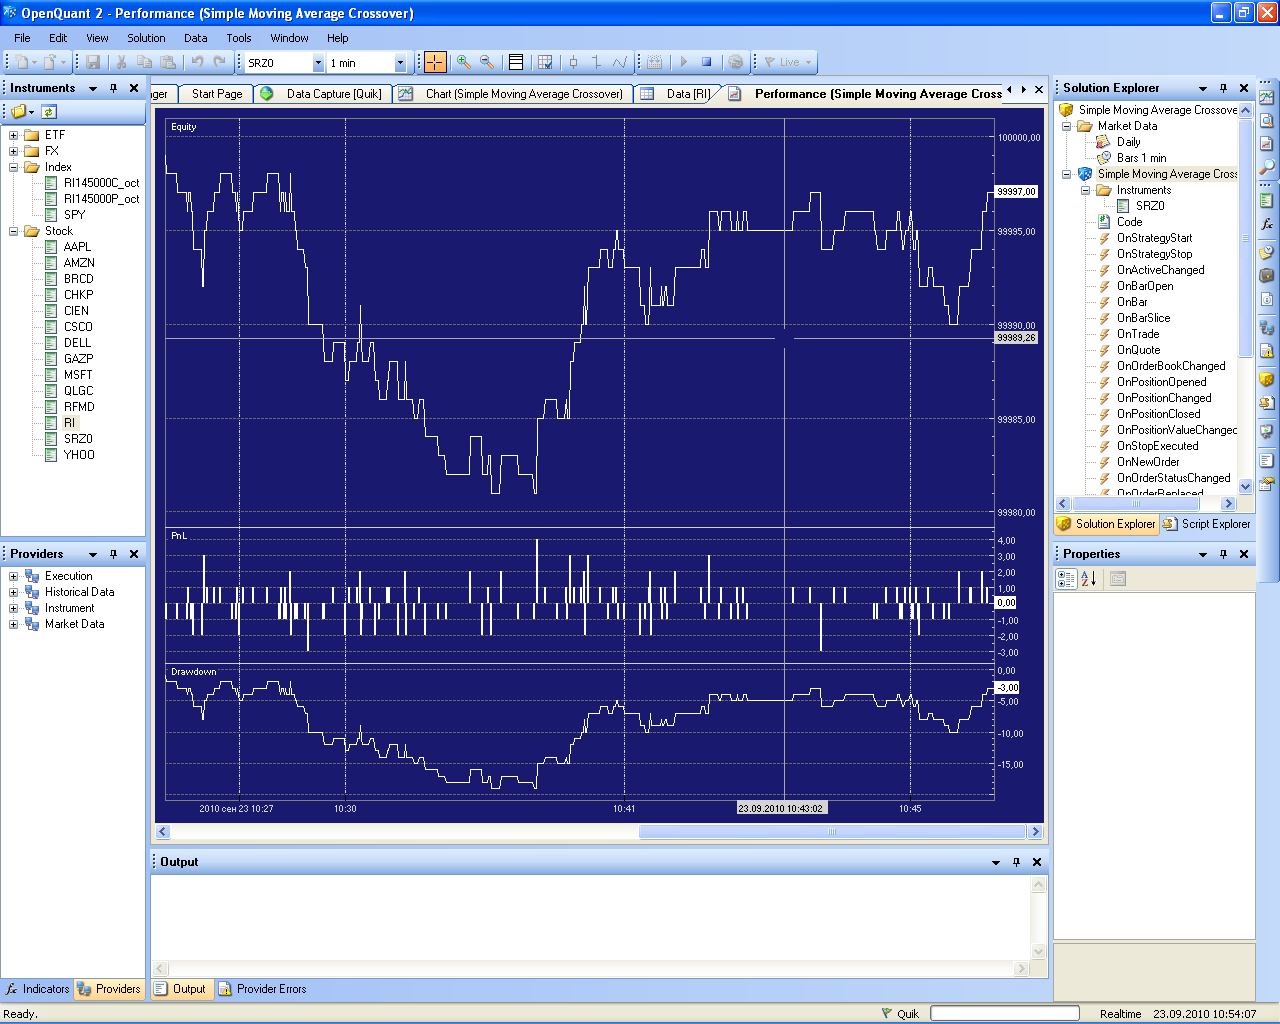
Task: Click the Undo arrow icon
Action: (197, 62)
